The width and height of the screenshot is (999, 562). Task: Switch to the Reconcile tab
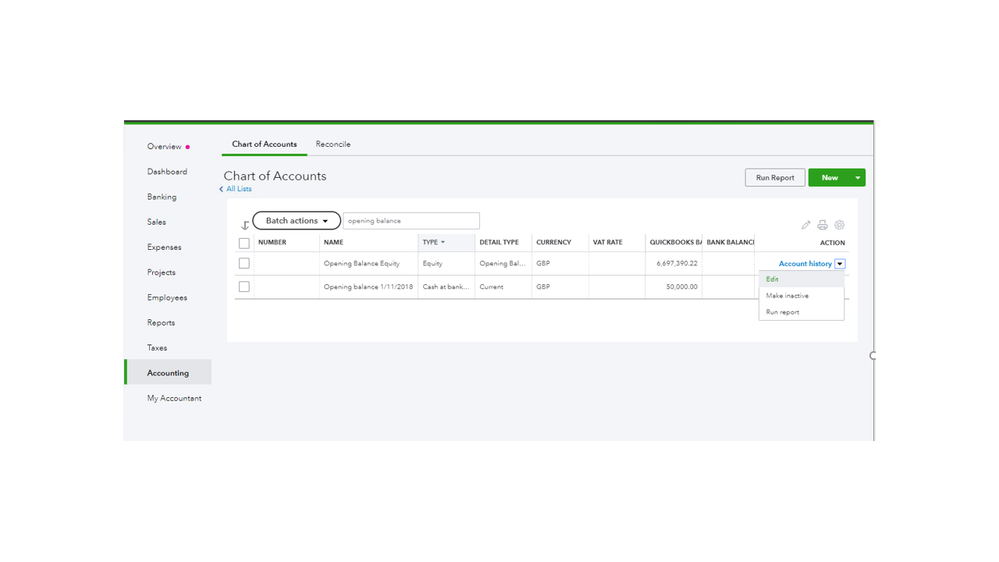click(333, 144)
